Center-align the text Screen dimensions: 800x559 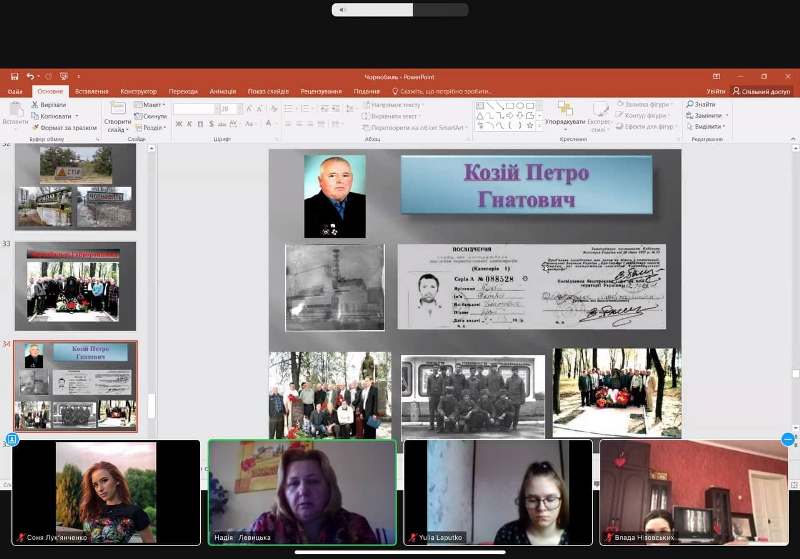[x=299, y=124]
